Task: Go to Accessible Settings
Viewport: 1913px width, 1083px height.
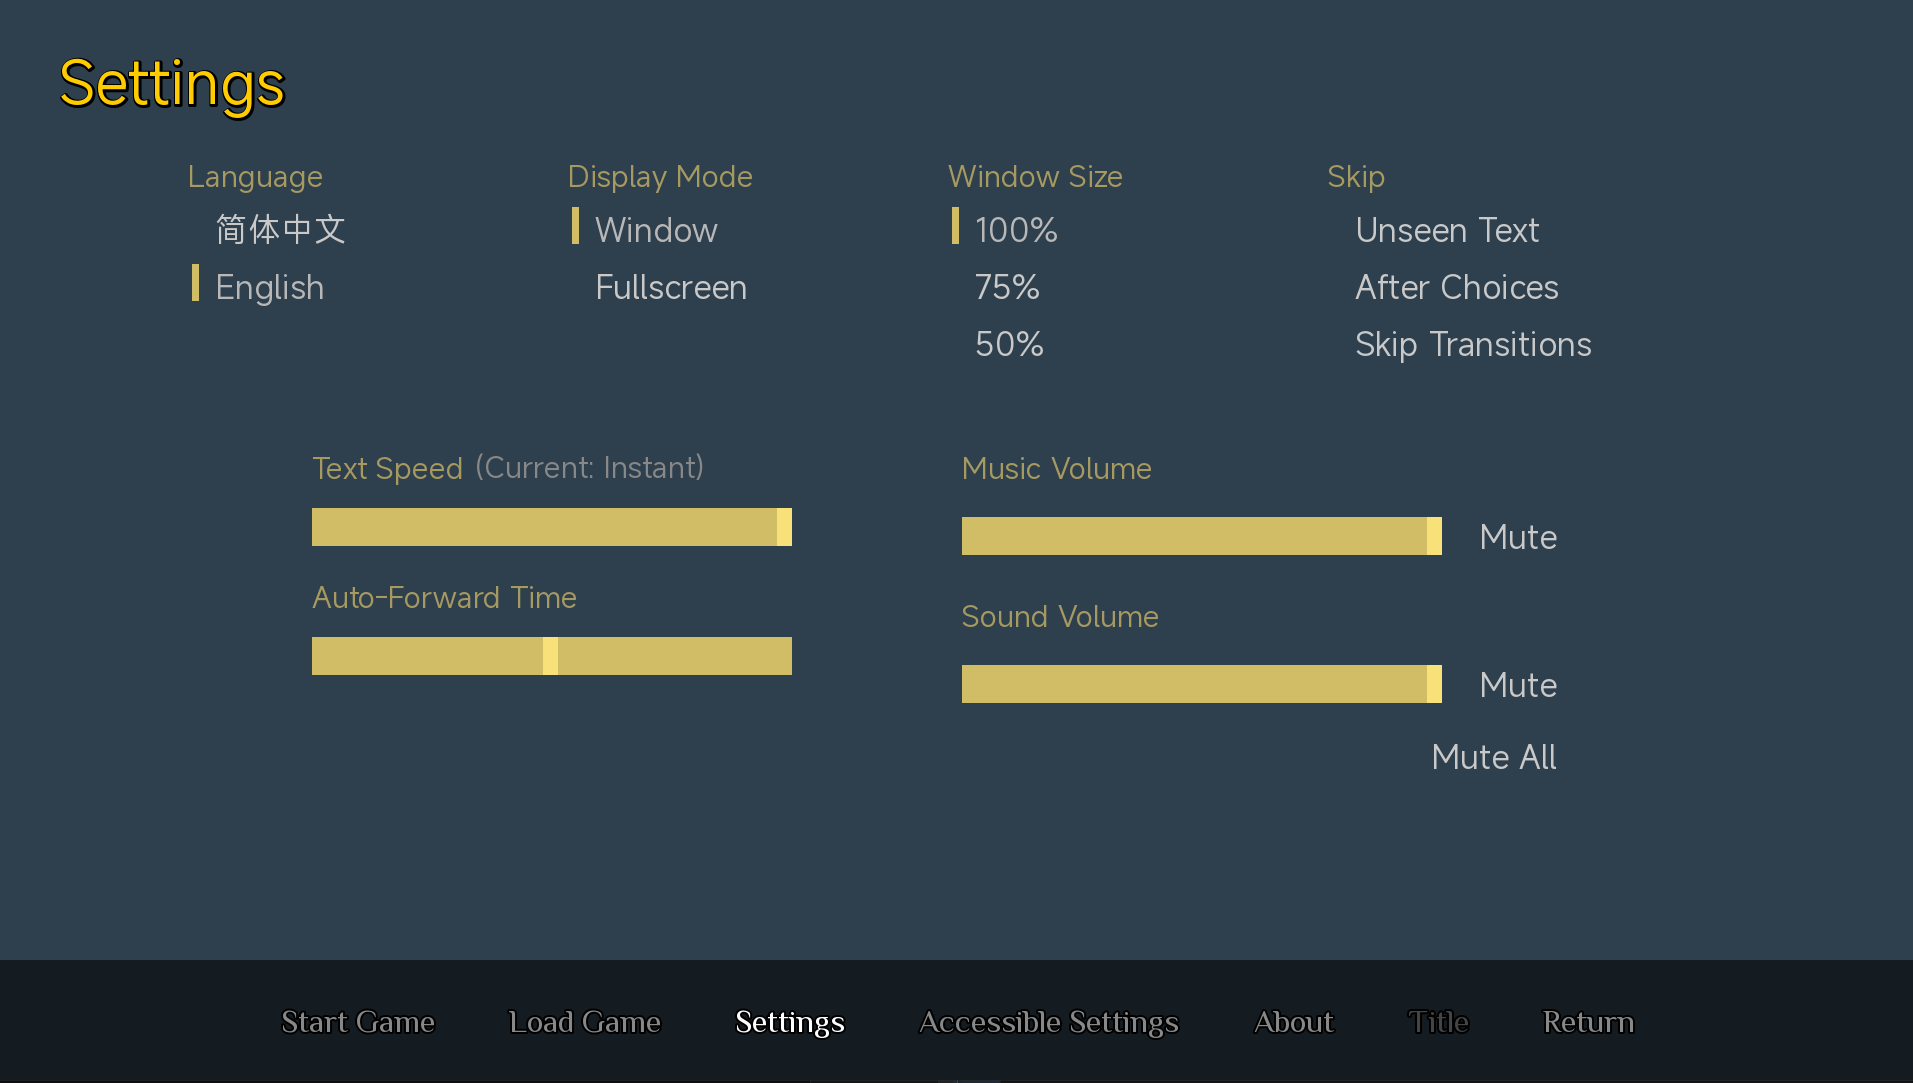Action: point(1048,1022)
